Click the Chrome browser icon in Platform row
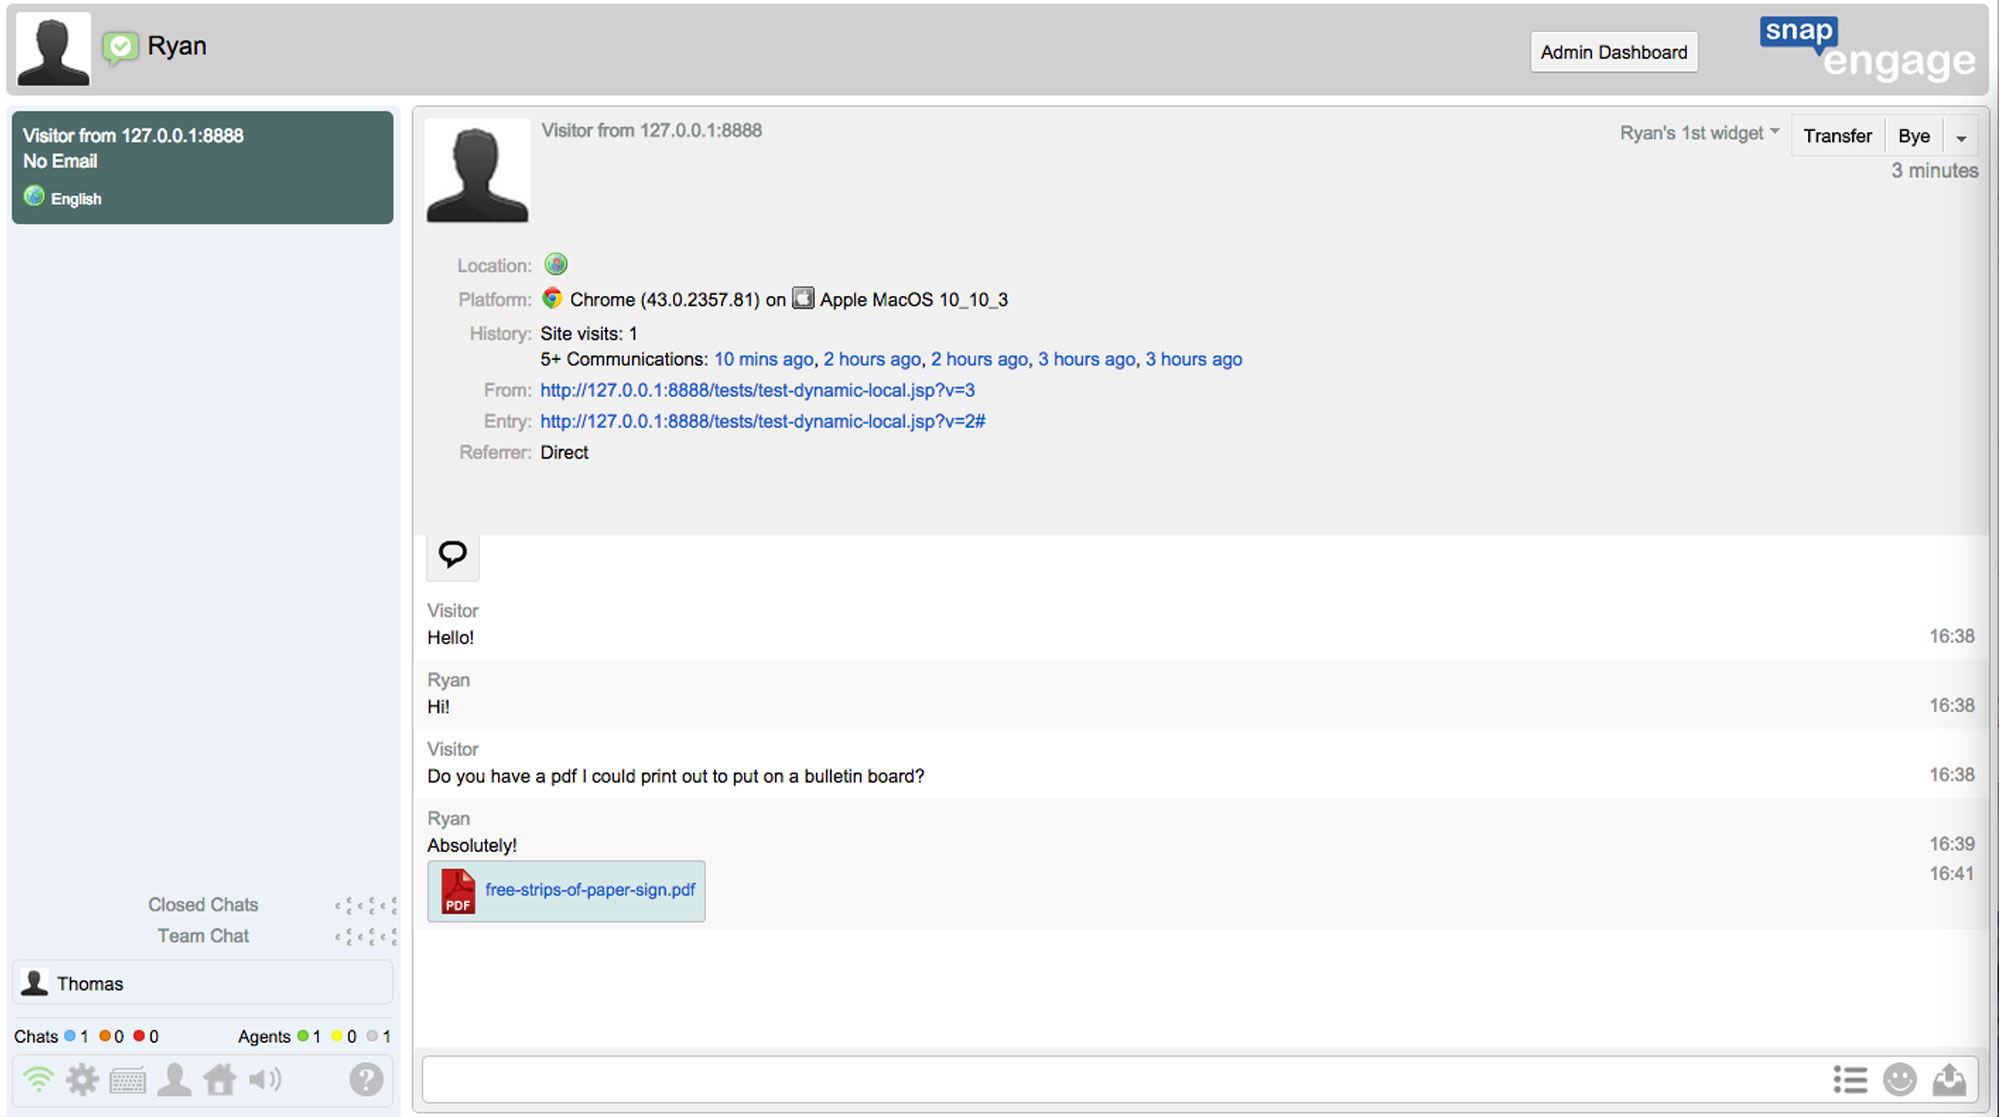Viewport: 2000px width, 1117px height. 552,298
